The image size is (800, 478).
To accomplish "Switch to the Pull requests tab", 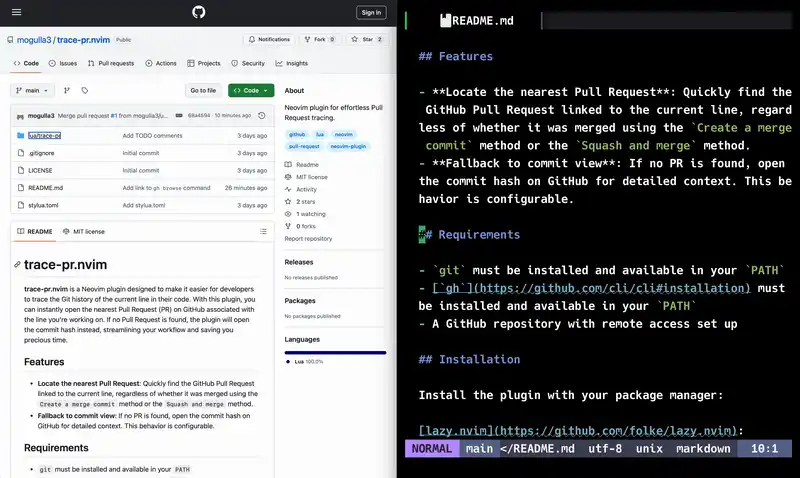I will click(x=111, y=63).
